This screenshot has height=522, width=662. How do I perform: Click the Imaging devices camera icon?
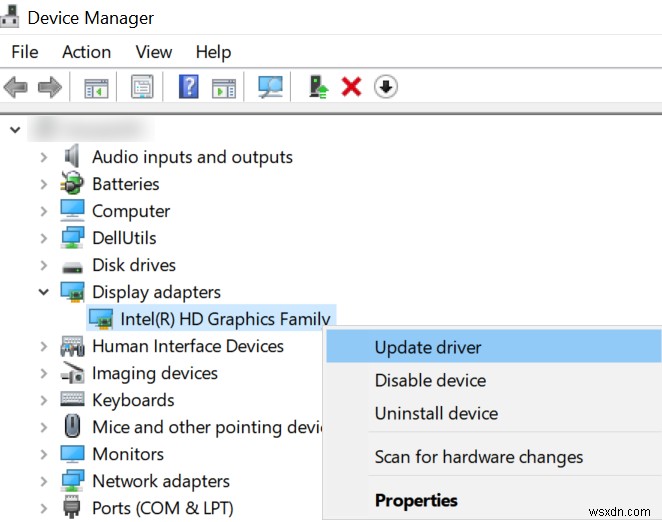click(x=72, y=373)
